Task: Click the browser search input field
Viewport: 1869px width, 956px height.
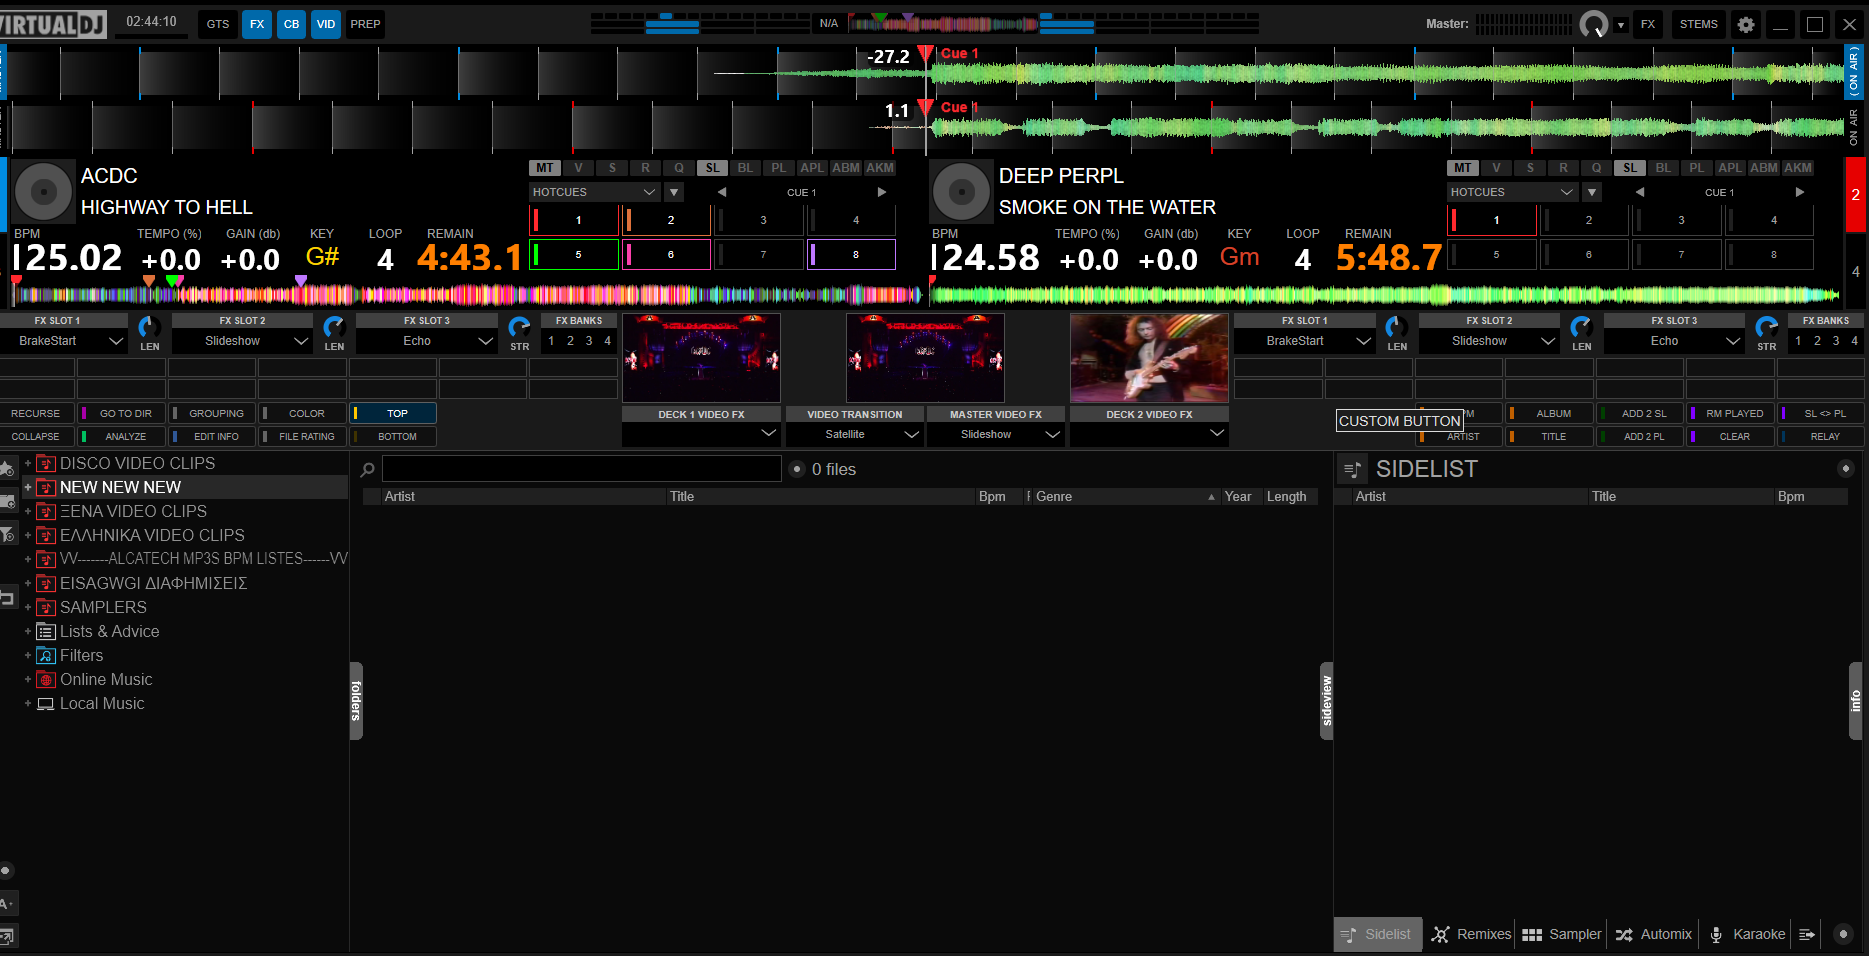Action: pos(582,469)
